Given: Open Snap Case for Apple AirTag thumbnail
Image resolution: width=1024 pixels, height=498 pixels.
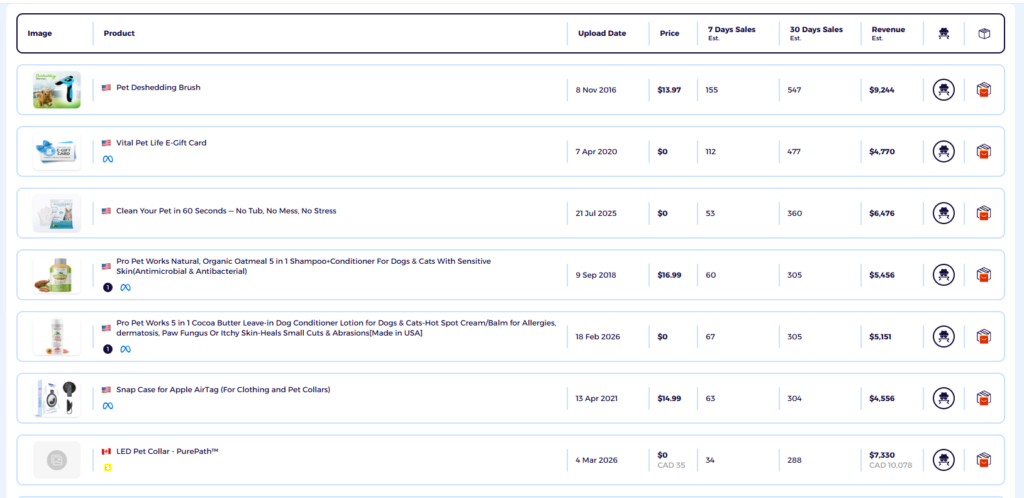Looking at the screenshot, I should tap(57, 397).
